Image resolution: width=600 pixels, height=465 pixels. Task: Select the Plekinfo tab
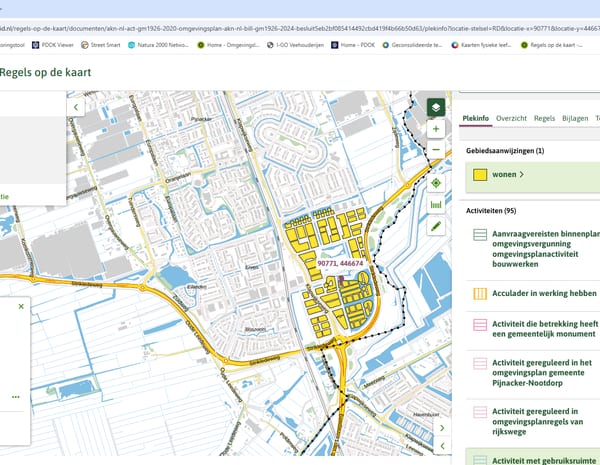[475, 118]
